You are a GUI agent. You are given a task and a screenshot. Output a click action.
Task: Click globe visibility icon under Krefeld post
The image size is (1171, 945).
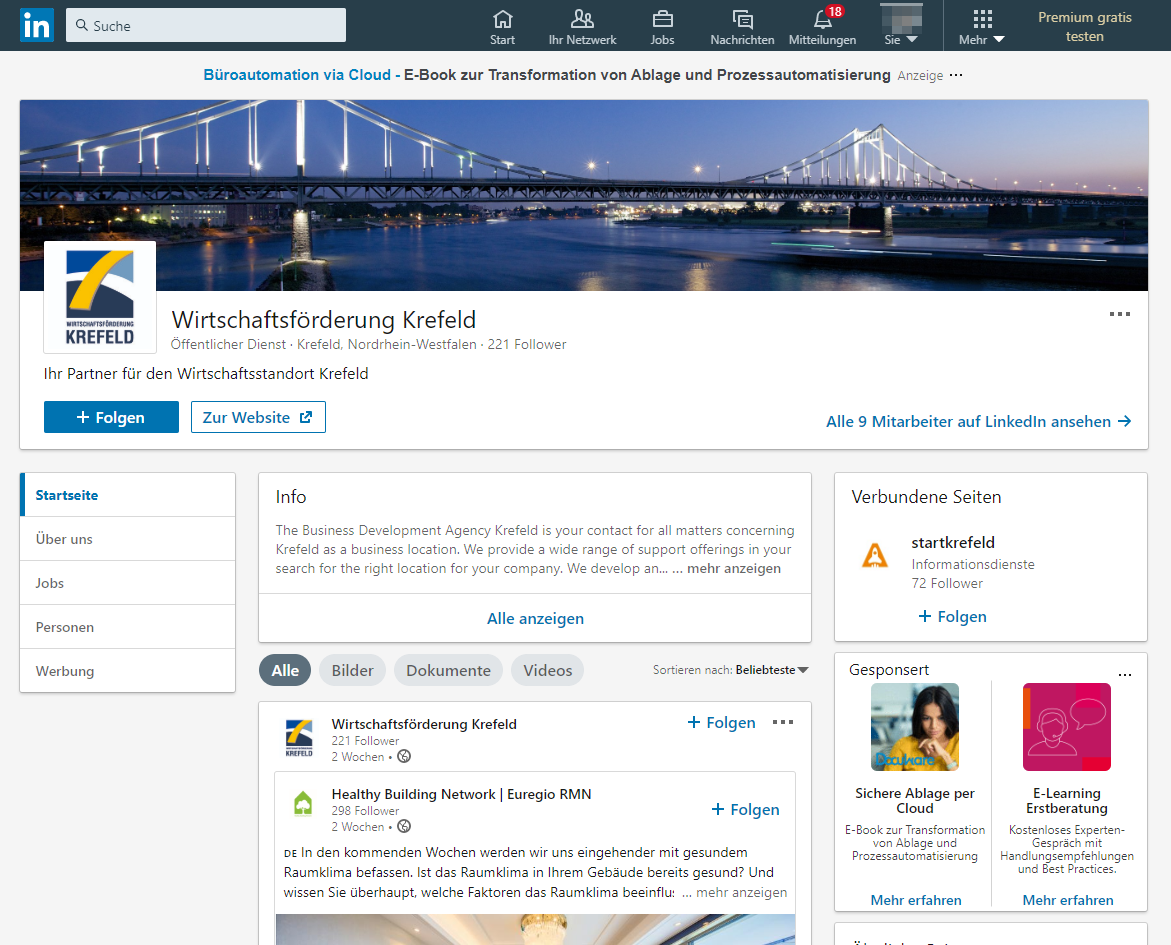[404, 756]
